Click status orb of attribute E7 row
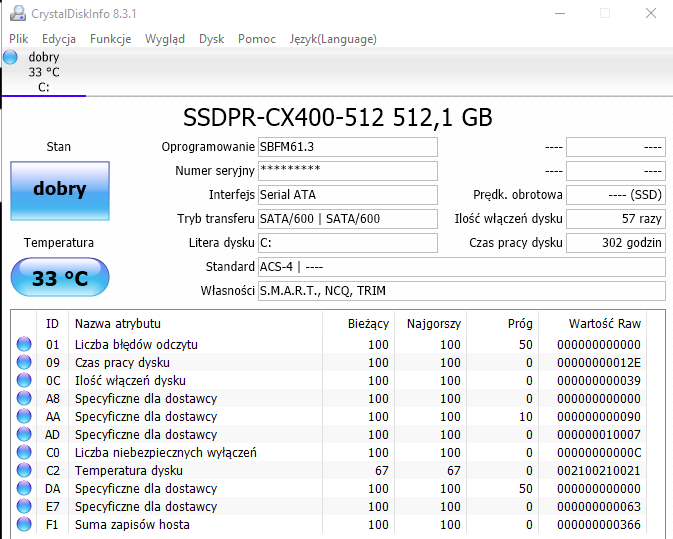Viewport: 673px width, 539px height. 24,506
